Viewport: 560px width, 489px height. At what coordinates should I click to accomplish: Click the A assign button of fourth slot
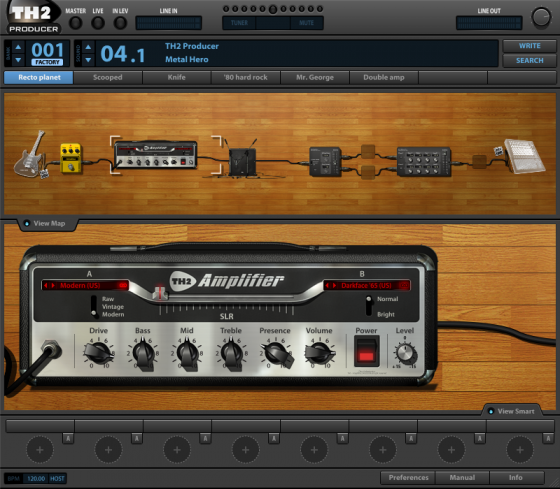274,438
